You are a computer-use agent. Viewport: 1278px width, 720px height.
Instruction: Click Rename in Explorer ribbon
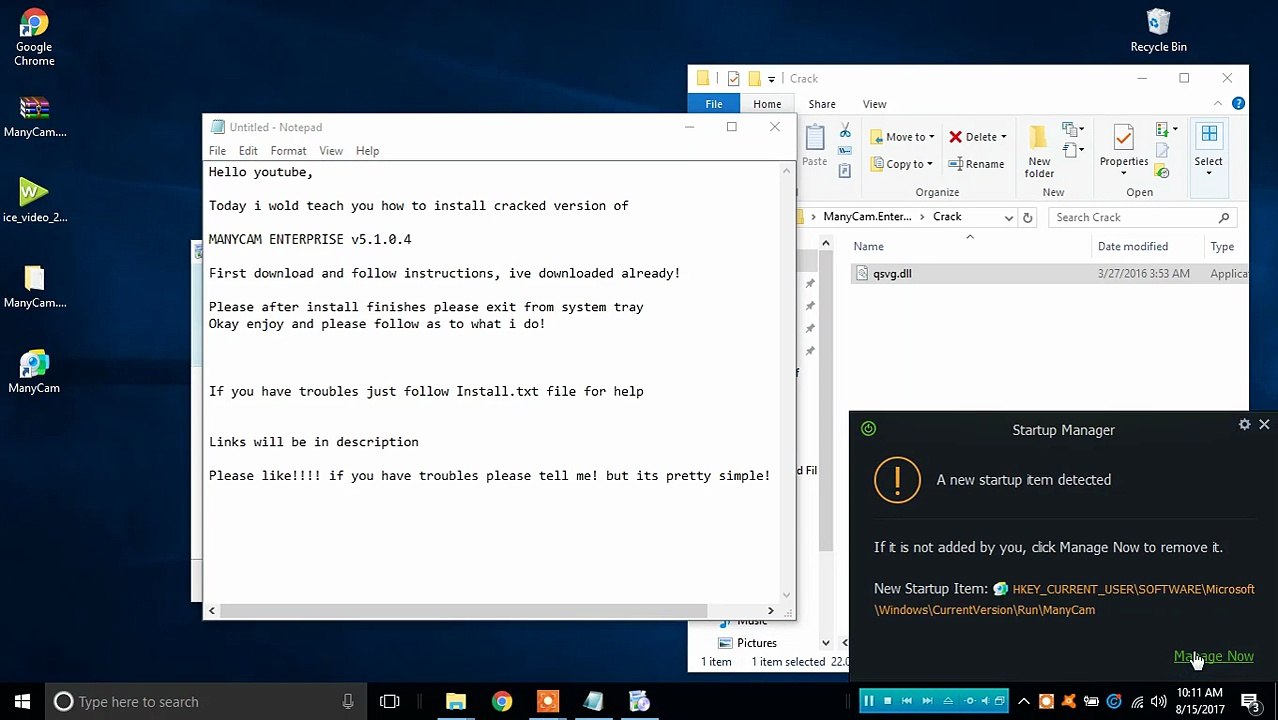pyautogui.click(x=977, y=164)
